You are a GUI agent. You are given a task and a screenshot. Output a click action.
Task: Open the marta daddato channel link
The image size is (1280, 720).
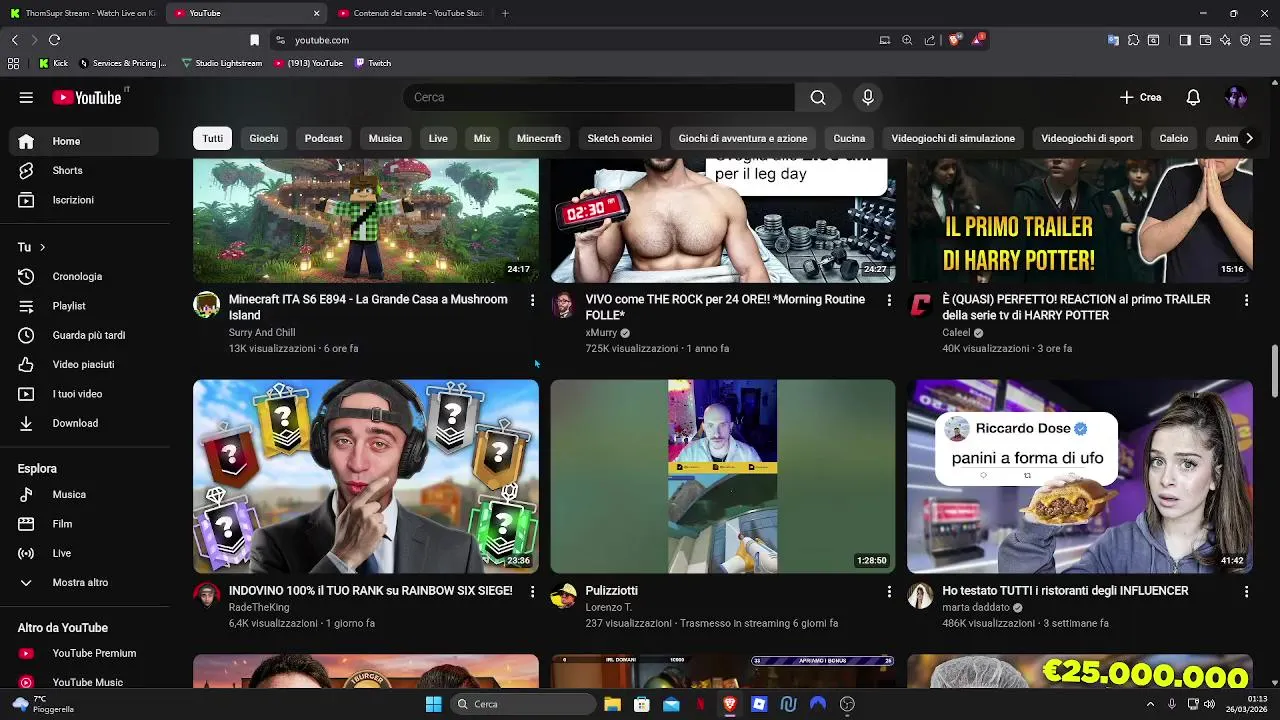(976, 607)
